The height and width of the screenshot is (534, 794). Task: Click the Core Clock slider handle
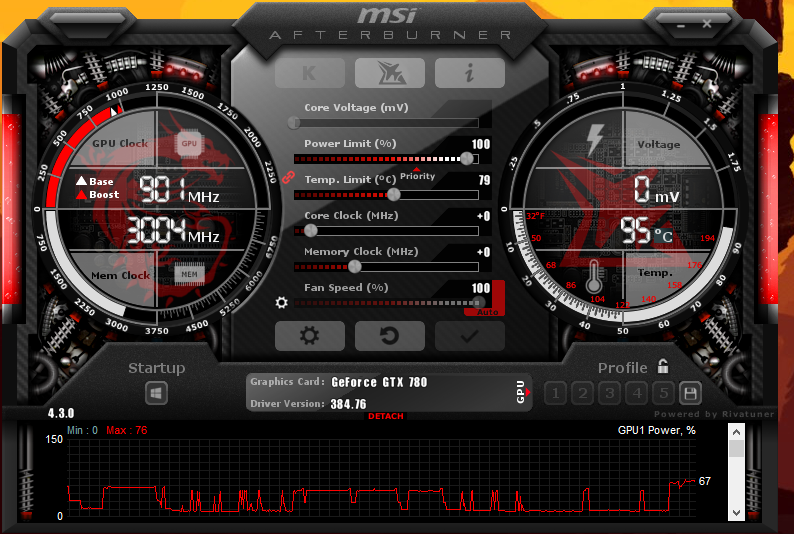click(x=310, y=230)
